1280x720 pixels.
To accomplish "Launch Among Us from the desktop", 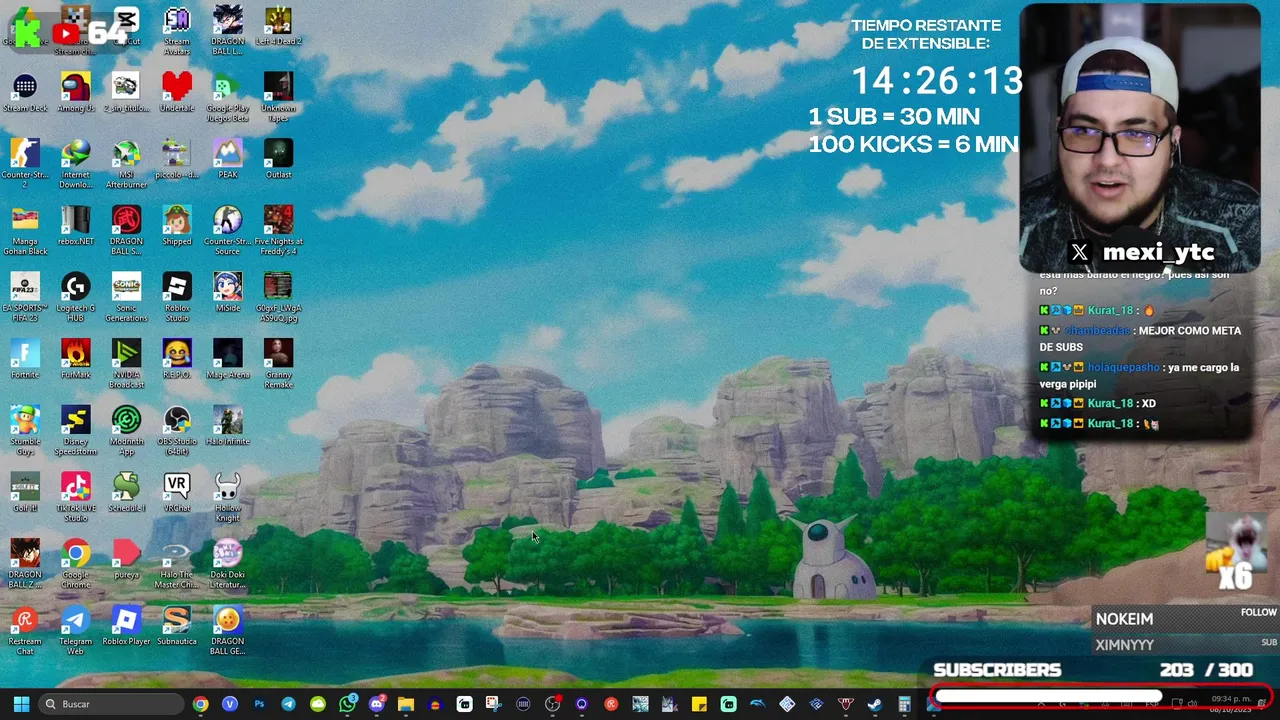I will 76,93.
